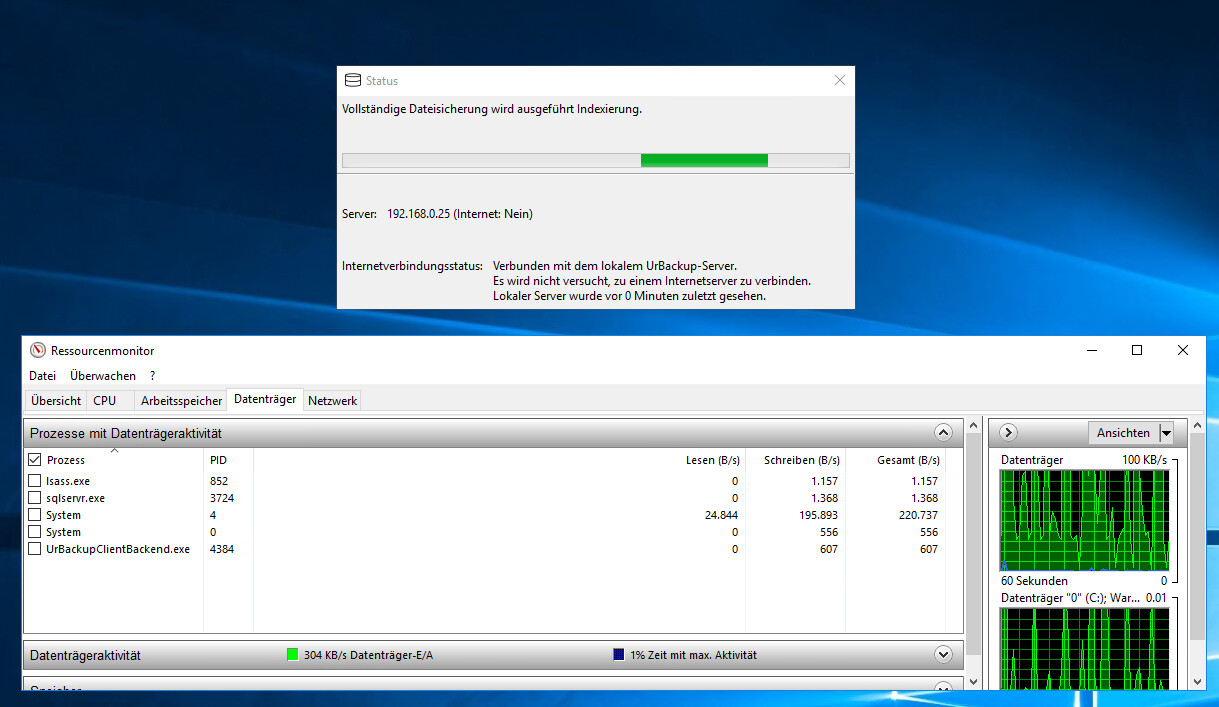Viewport: 1219px width, 707px height.
Task: Maximize the Ressourcenmonitor window
Action: [x=1137, y=350]
